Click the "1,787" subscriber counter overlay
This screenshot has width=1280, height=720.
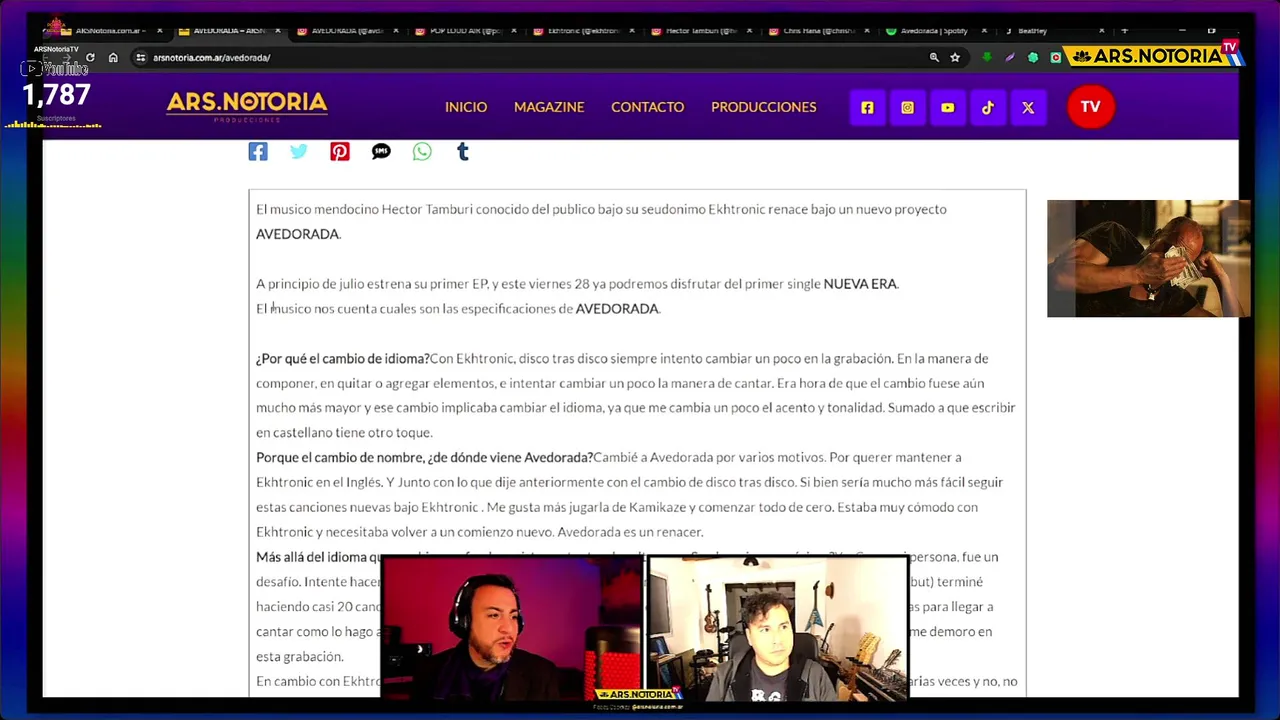(57, 96)
